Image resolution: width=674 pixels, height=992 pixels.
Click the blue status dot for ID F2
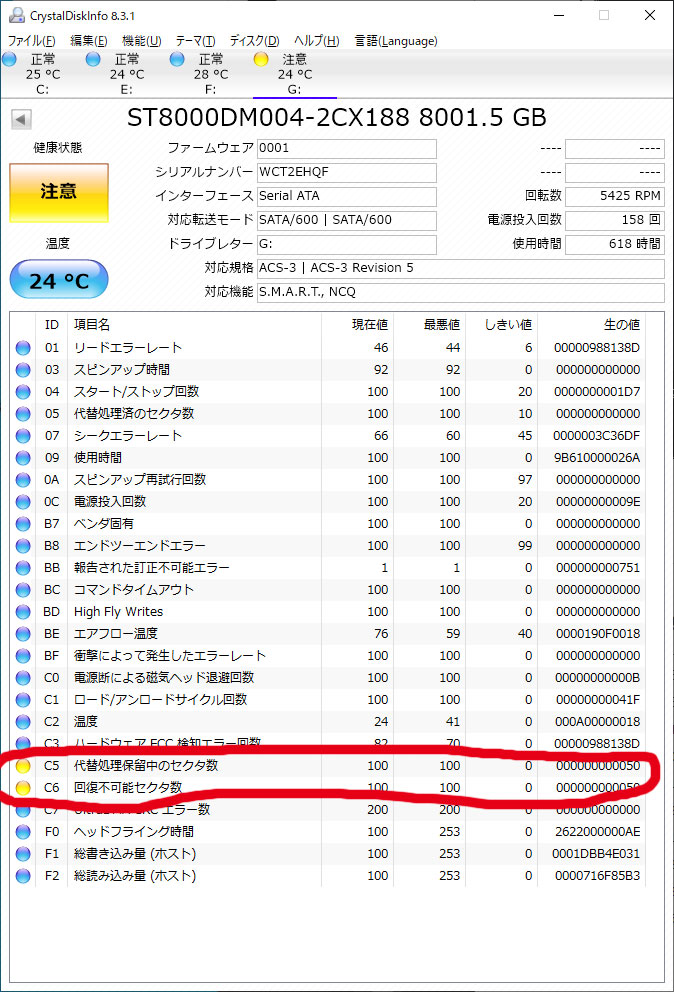[x=23, y=876]
